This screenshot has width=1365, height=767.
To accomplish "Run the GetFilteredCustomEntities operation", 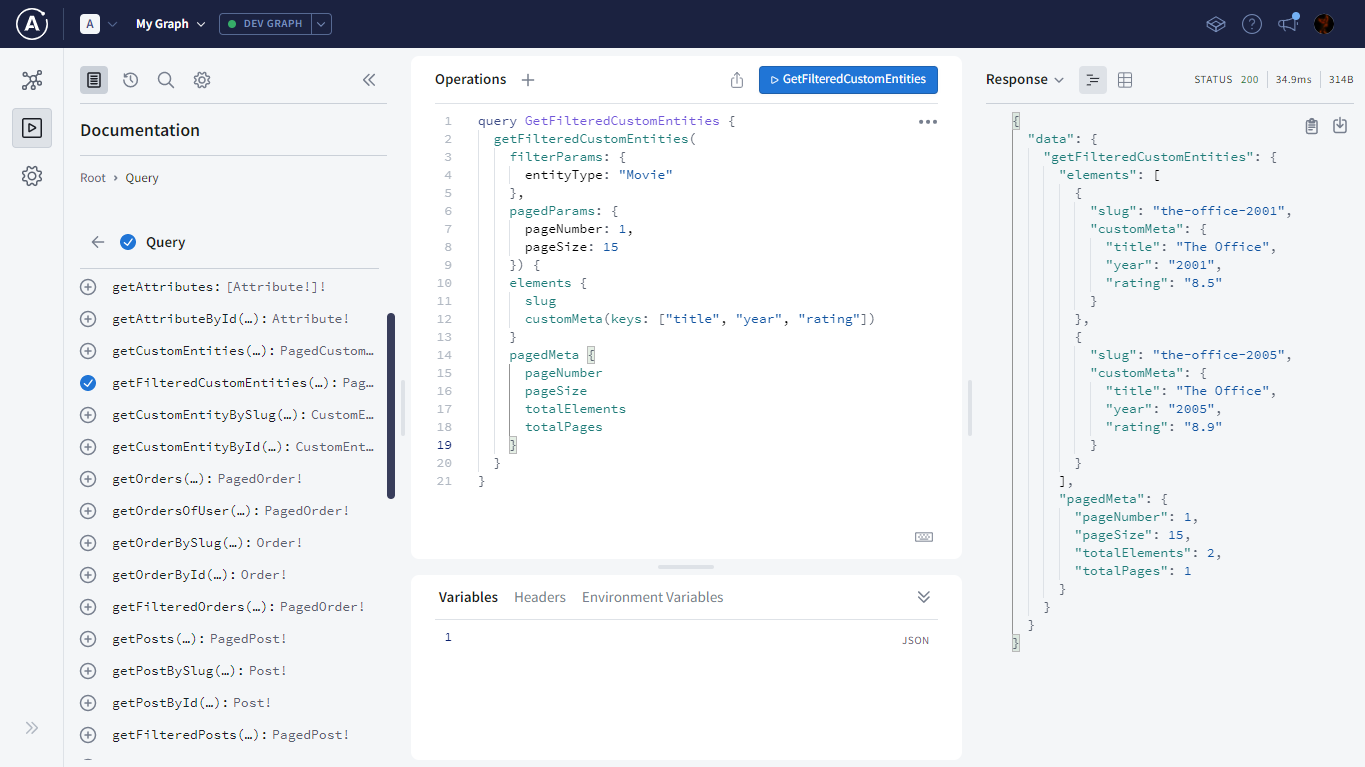I will (x=848, y=80).
